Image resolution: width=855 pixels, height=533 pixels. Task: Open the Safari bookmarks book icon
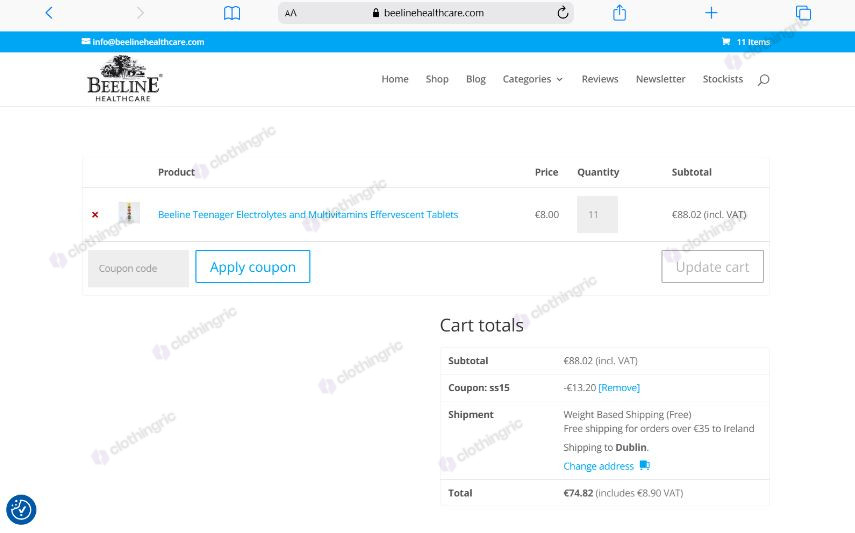point(232,13)
